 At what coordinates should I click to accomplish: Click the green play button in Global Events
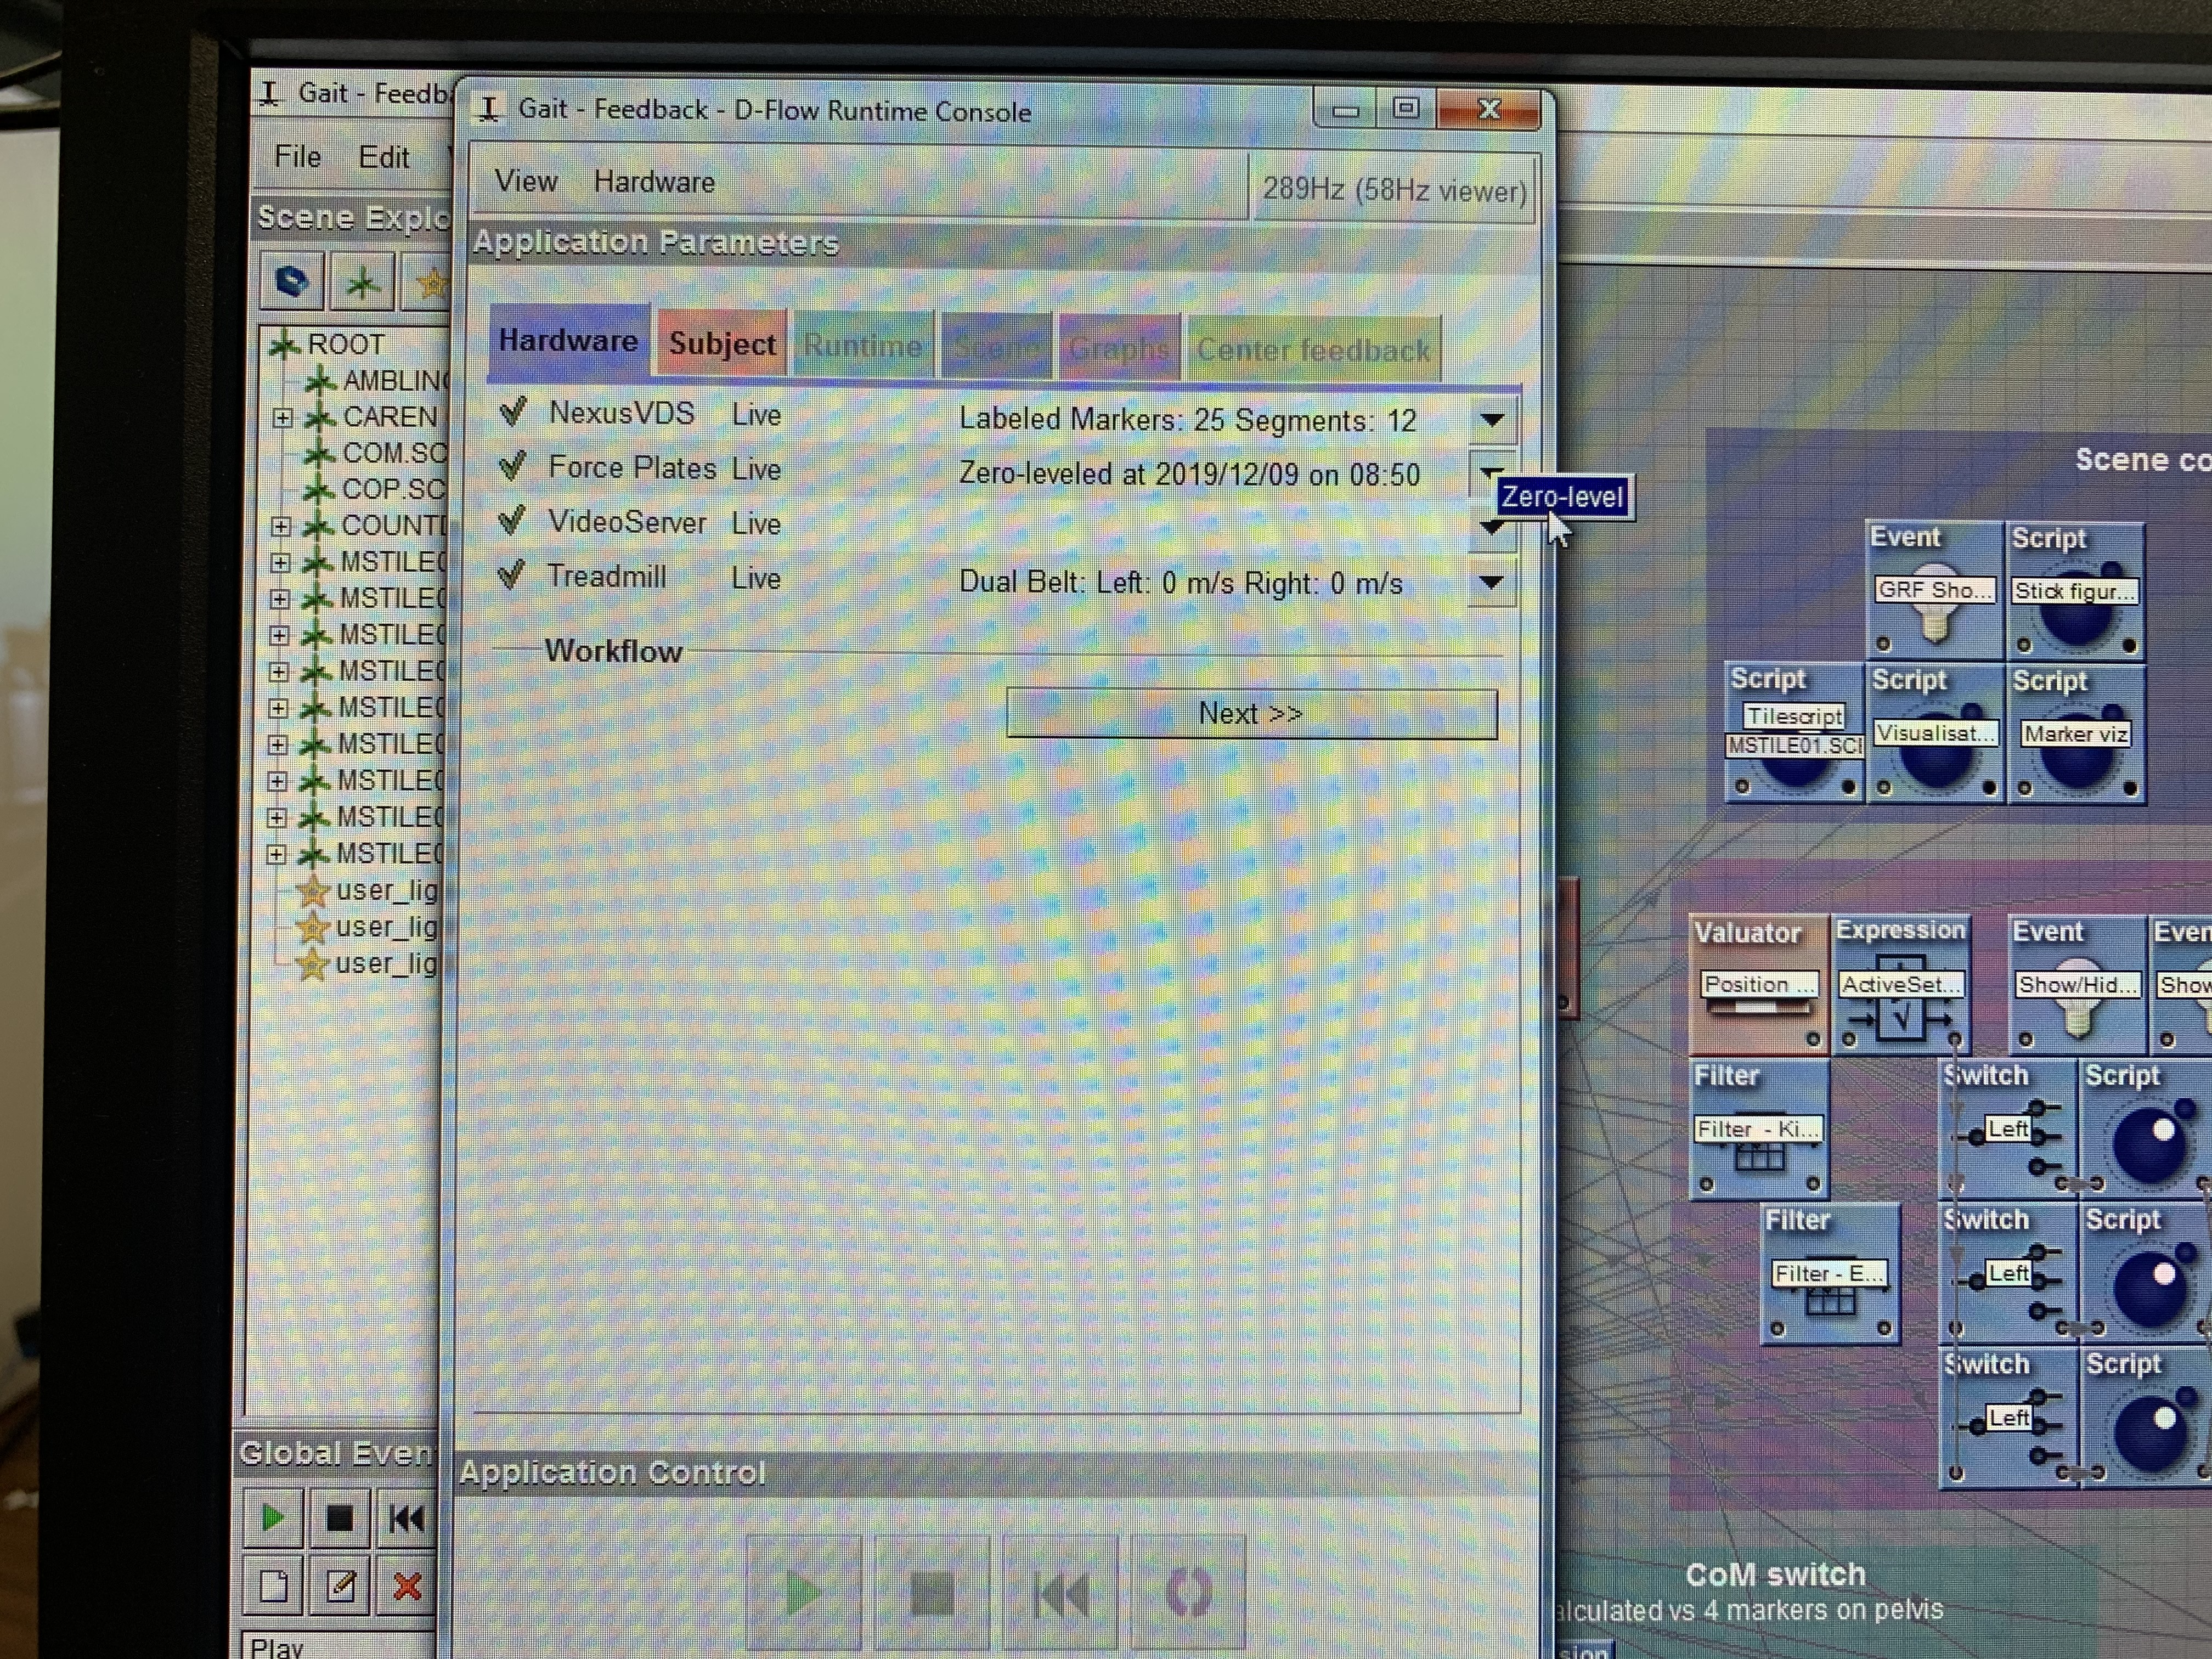click(272, 1518)
